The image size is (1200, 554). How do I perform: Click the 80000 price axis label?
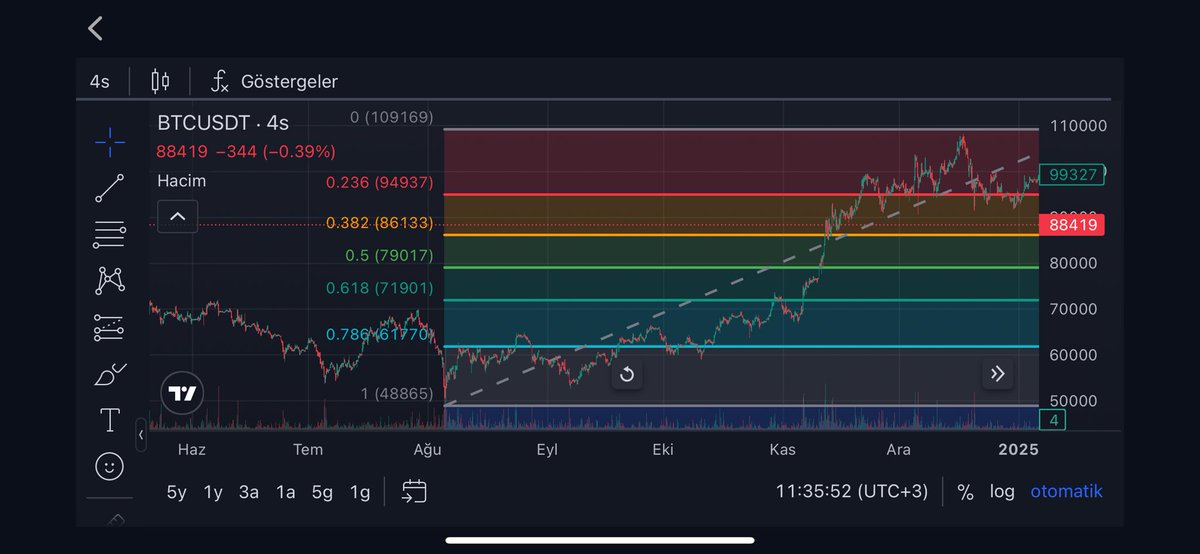pos(1074,263)
